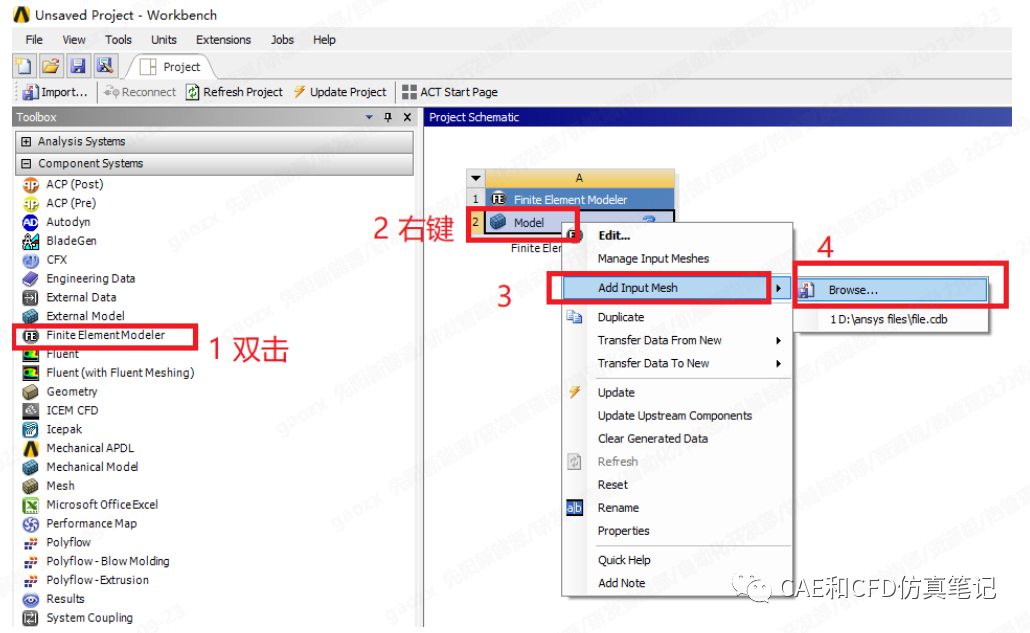The height and width of the screenshot is (633, 1030).
Task: Select the ACP (Pre) component icon
Action: click(30, 204)
